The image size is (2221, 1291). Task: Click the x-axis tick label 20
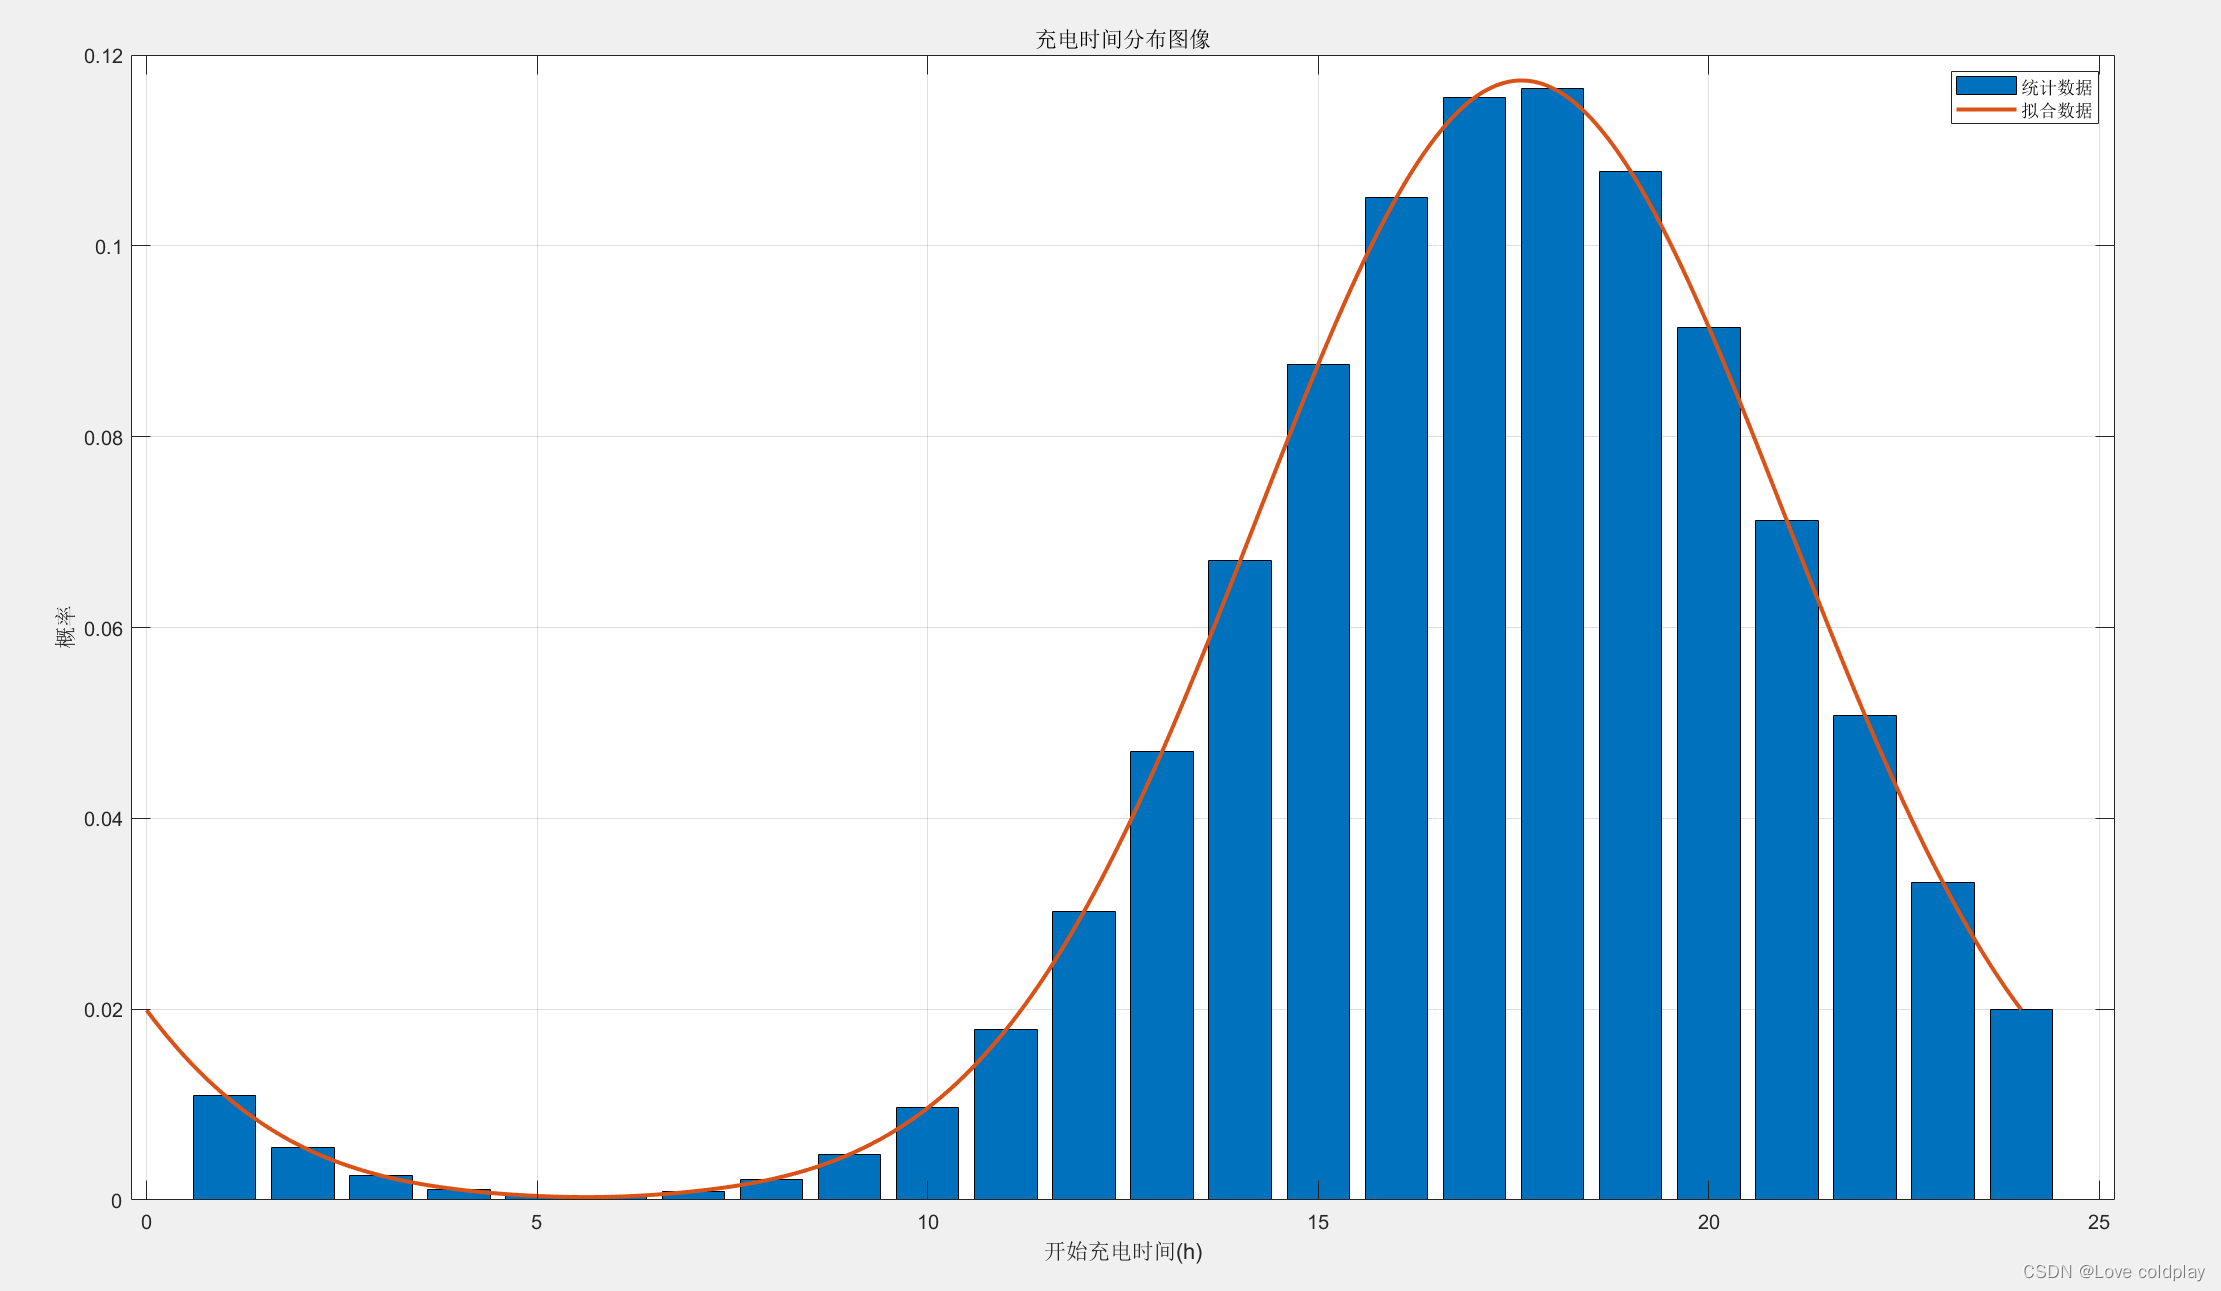coord(1709,1222)
